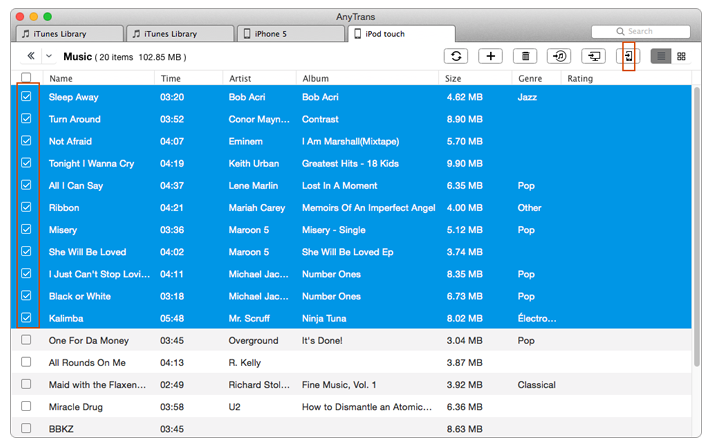Uncheck the Kalimba checkbox
This screenshot has height=446, width=712.
click(x=26, y=317)
